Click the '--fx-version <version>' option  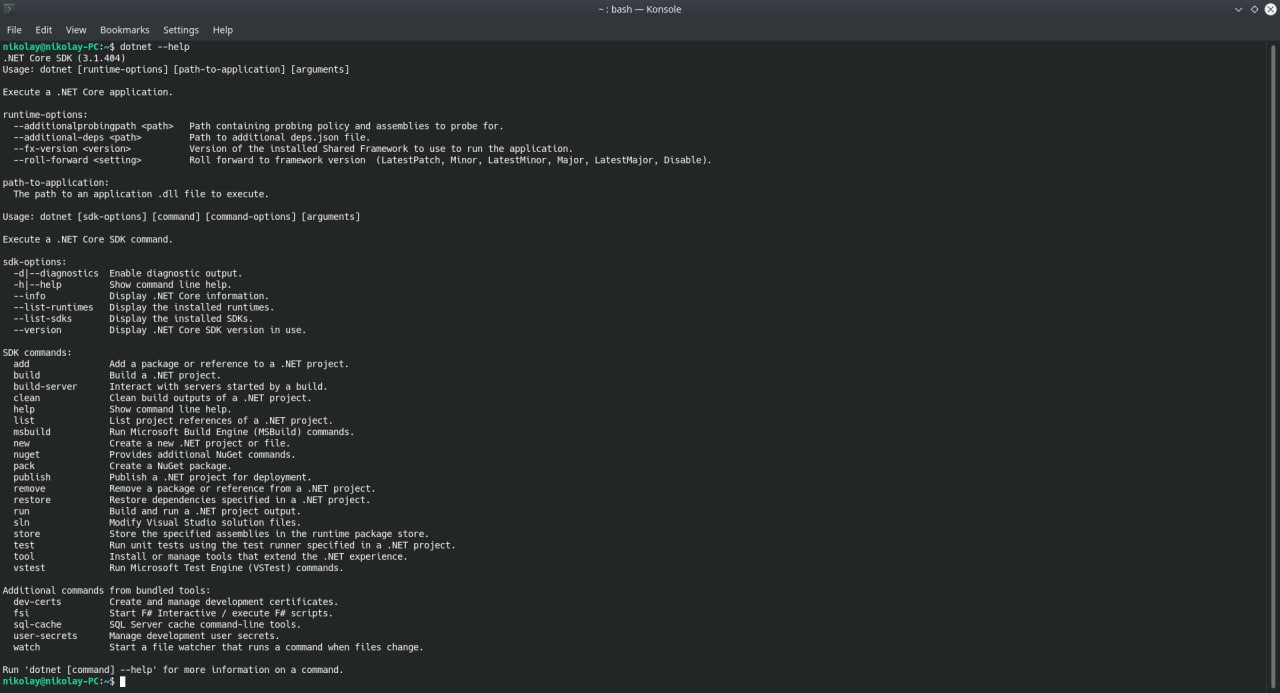tap(72, 149)
